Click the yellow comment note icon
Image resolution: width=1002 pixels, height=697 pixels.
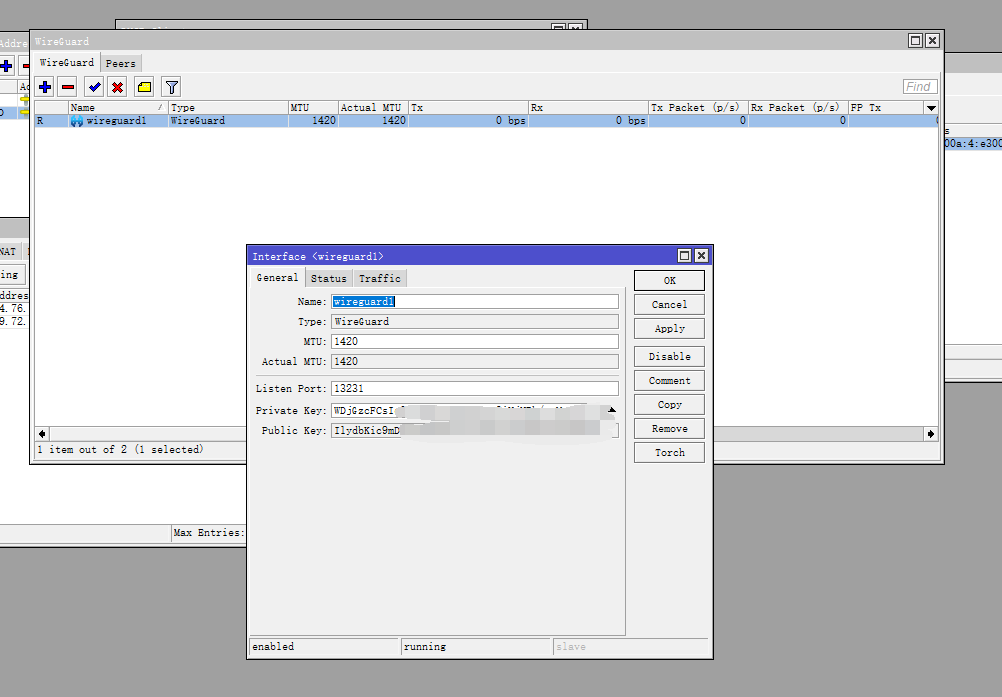pyautogui.click(x=144, y=87)
